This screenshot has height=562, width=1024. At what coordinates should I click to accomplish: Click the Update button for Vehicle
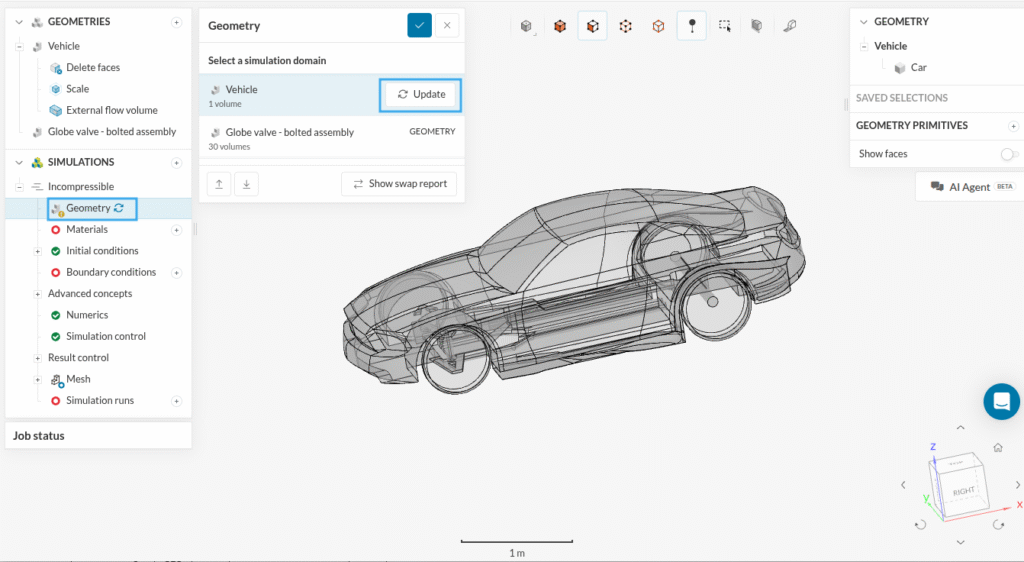pyautogui.click(x=421, y=94)
